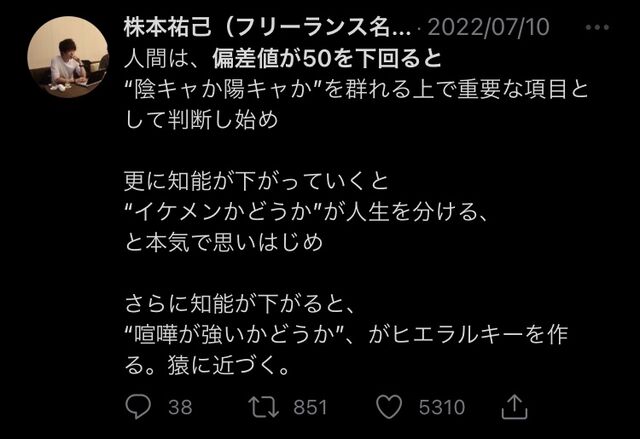This screenshot has width=640, height=439.
Task: Click bold text 偏差値が50を下回ると
Action: coord(327,59)
